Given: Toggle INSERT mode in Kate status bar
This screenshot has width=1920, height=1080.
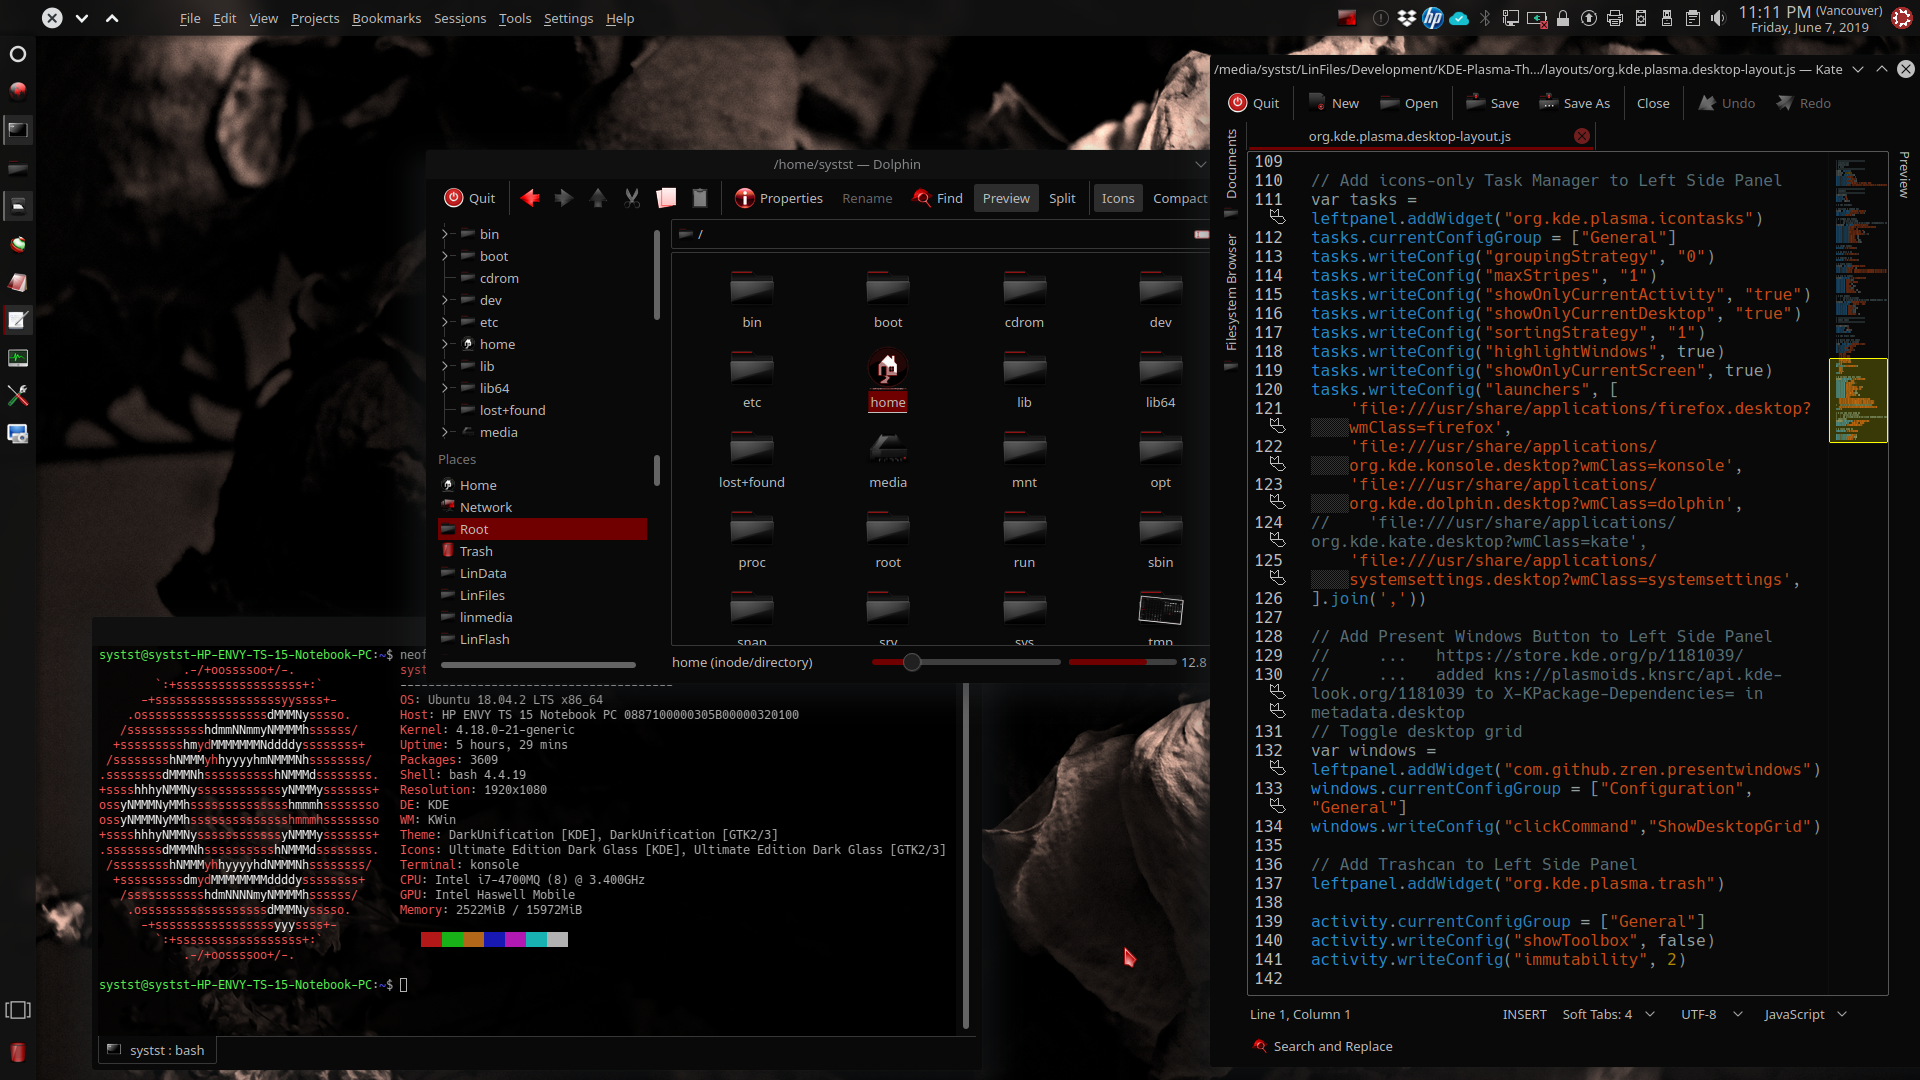Looking at the screenshot, I should coord(1524,1014).
